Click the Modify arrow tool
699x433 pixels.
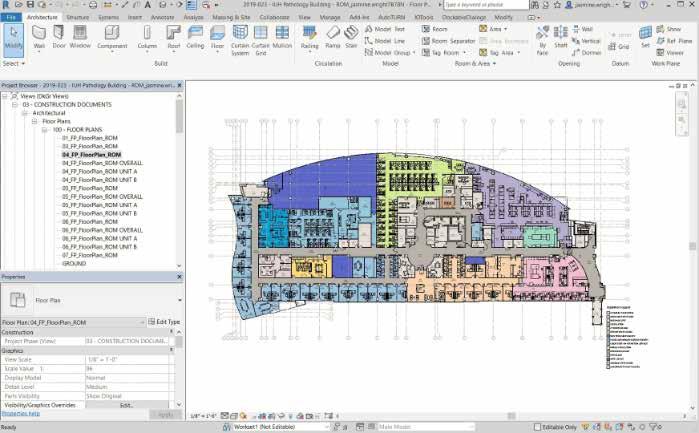[x=13, y=39]
